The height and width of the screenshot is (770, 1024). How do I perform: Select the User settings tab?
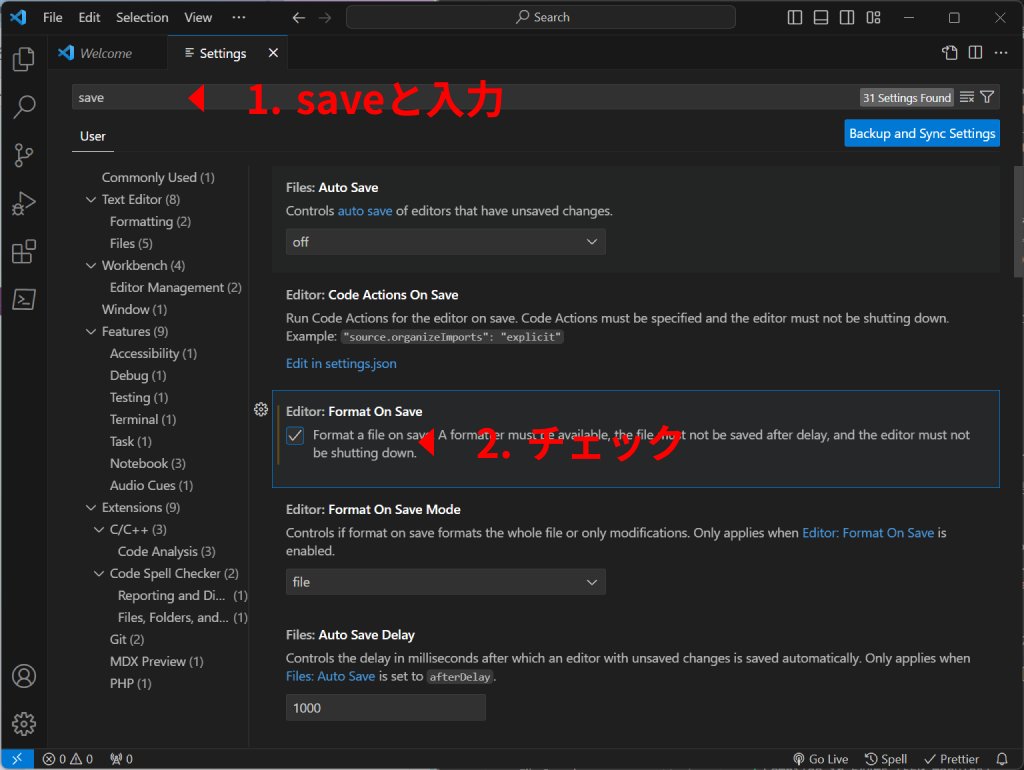click(x=93, y=136)
